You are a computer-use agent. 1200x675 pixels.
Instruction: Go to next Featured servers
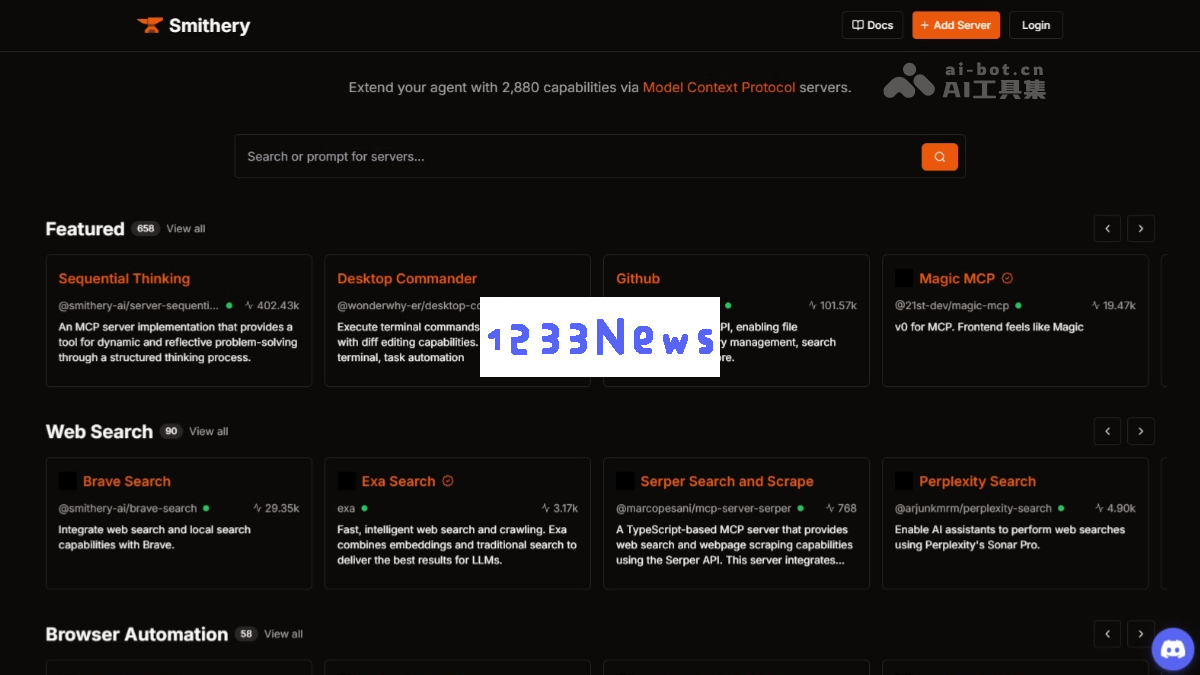point(1141,229)
